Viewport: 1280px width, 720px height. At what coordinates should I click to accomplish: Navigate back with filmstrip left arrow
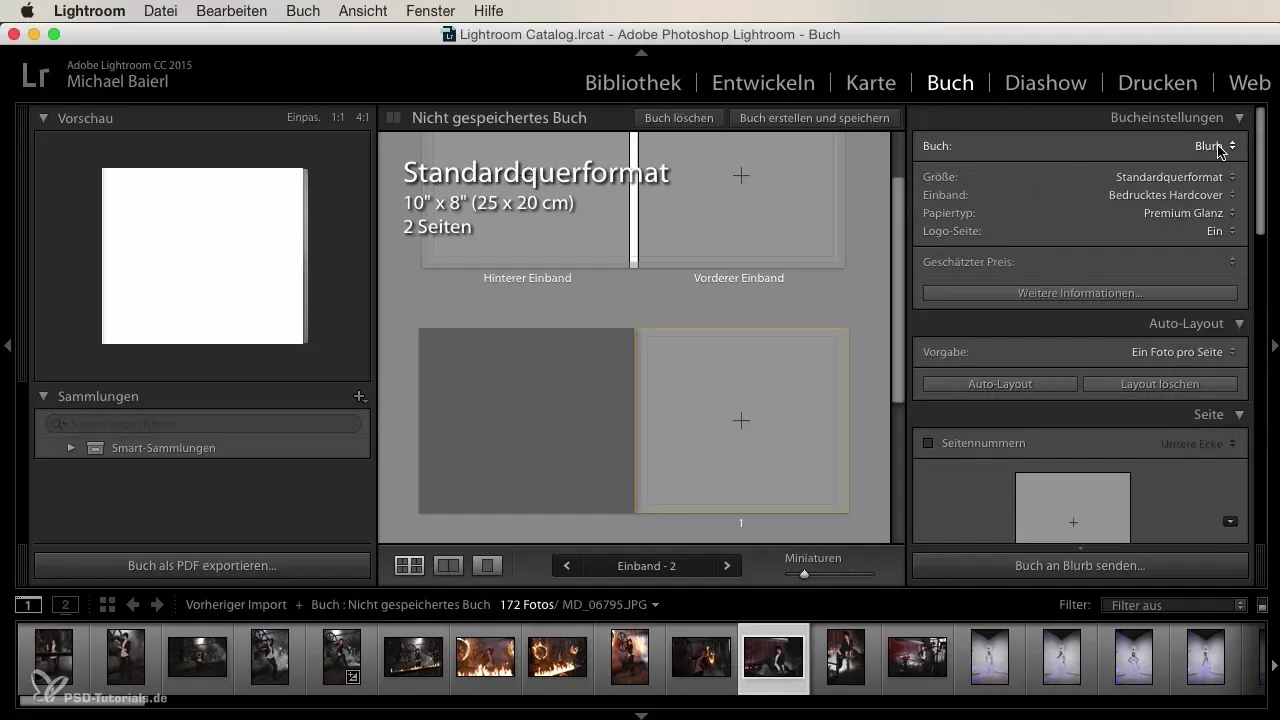pyautogui.click(x=133, y=605)
